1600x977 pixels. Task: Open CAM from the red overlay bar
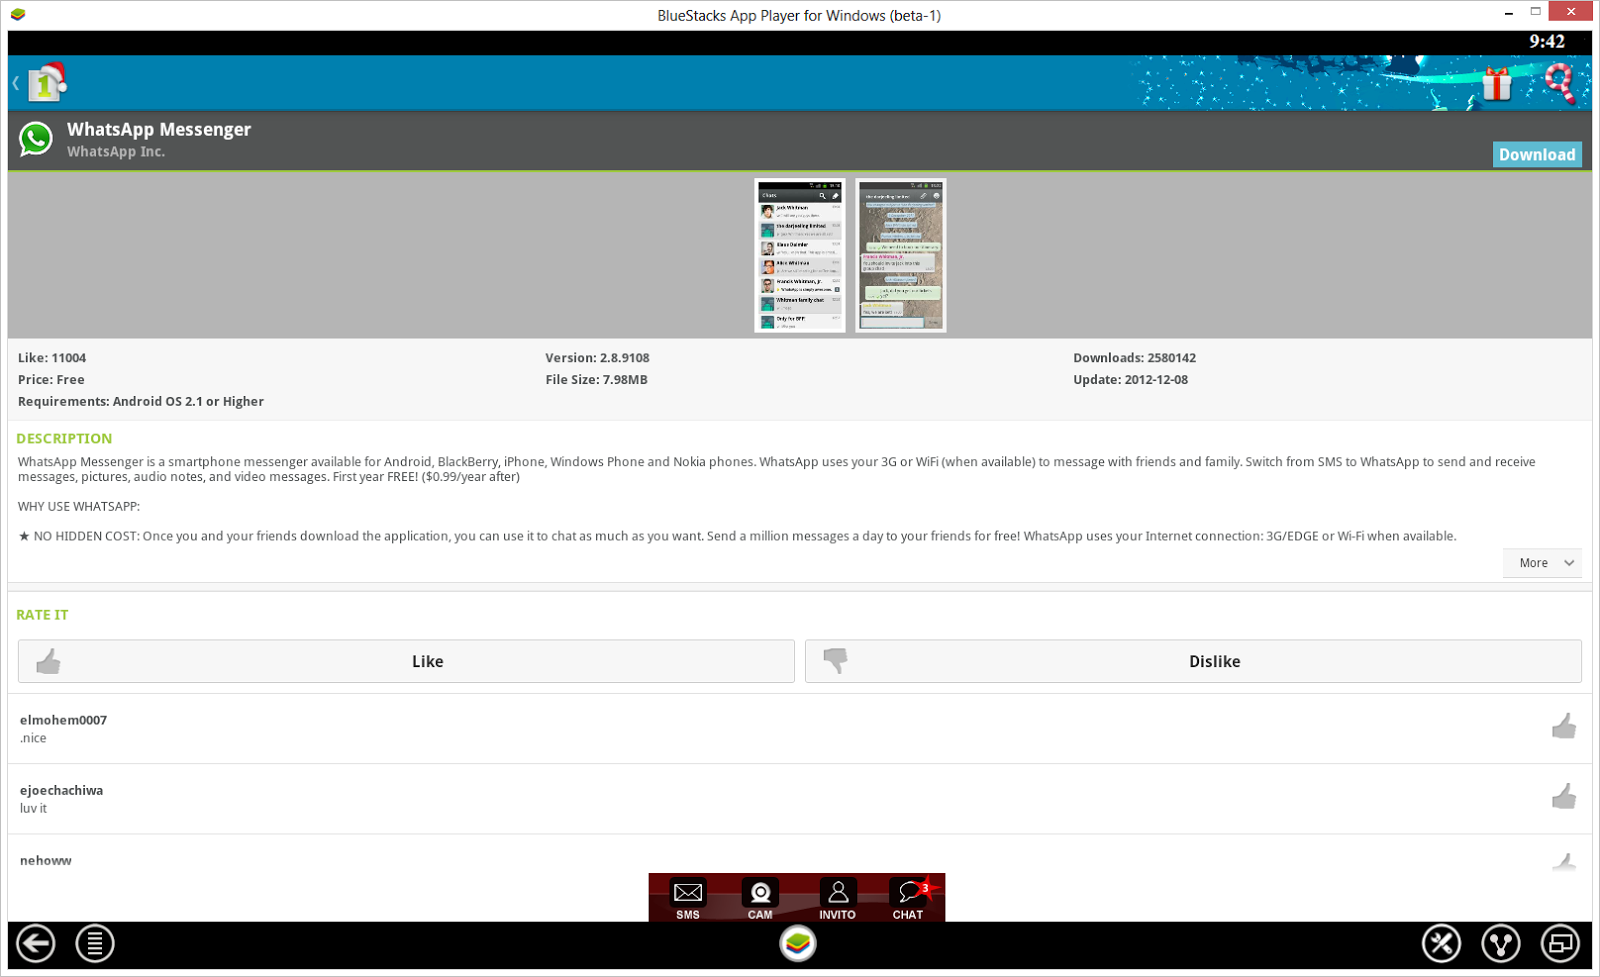click(x=760, y=898)
